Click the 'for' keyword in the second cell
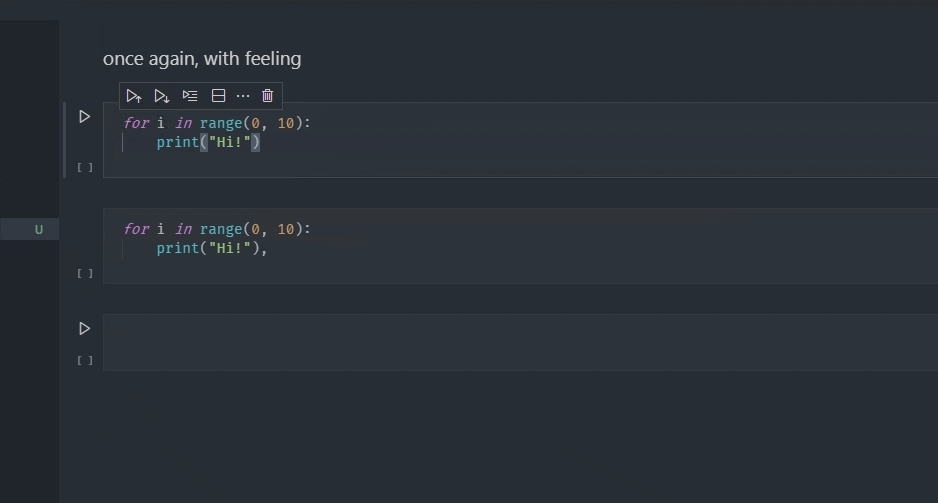 [136, 229]
